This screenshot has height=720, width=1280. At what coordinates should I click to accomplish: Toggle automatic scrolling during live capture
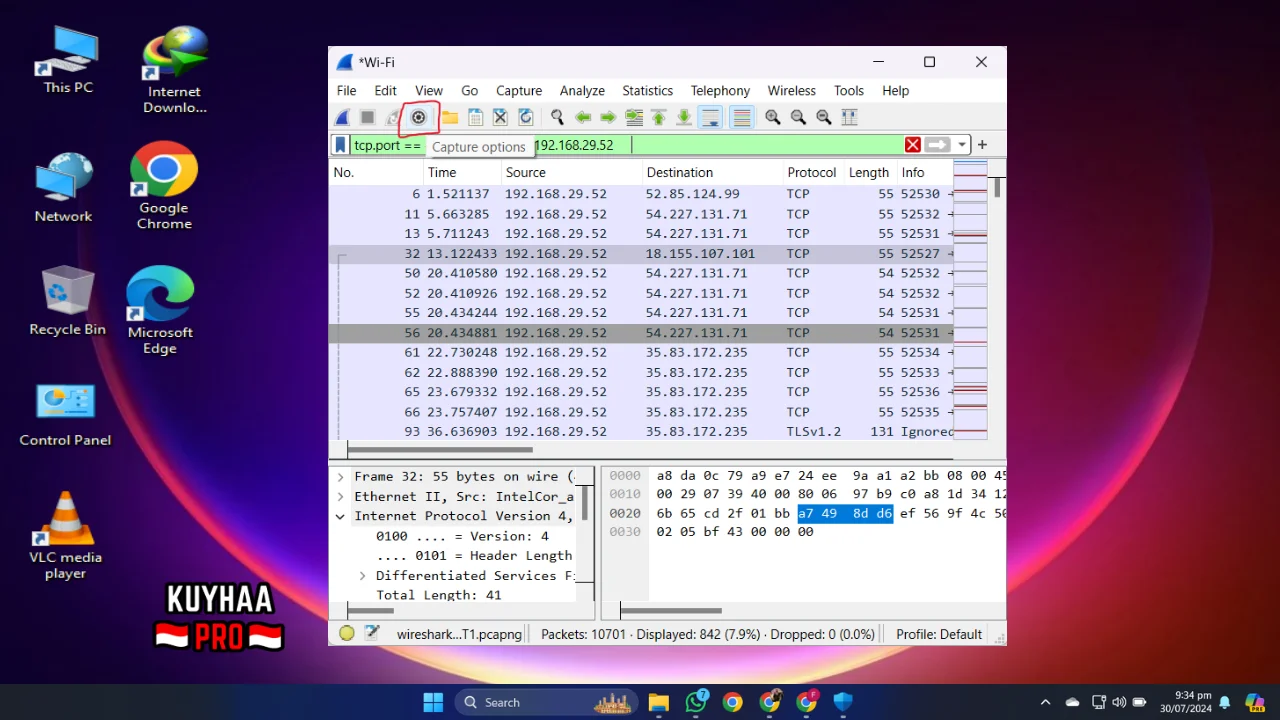point(710,117)
